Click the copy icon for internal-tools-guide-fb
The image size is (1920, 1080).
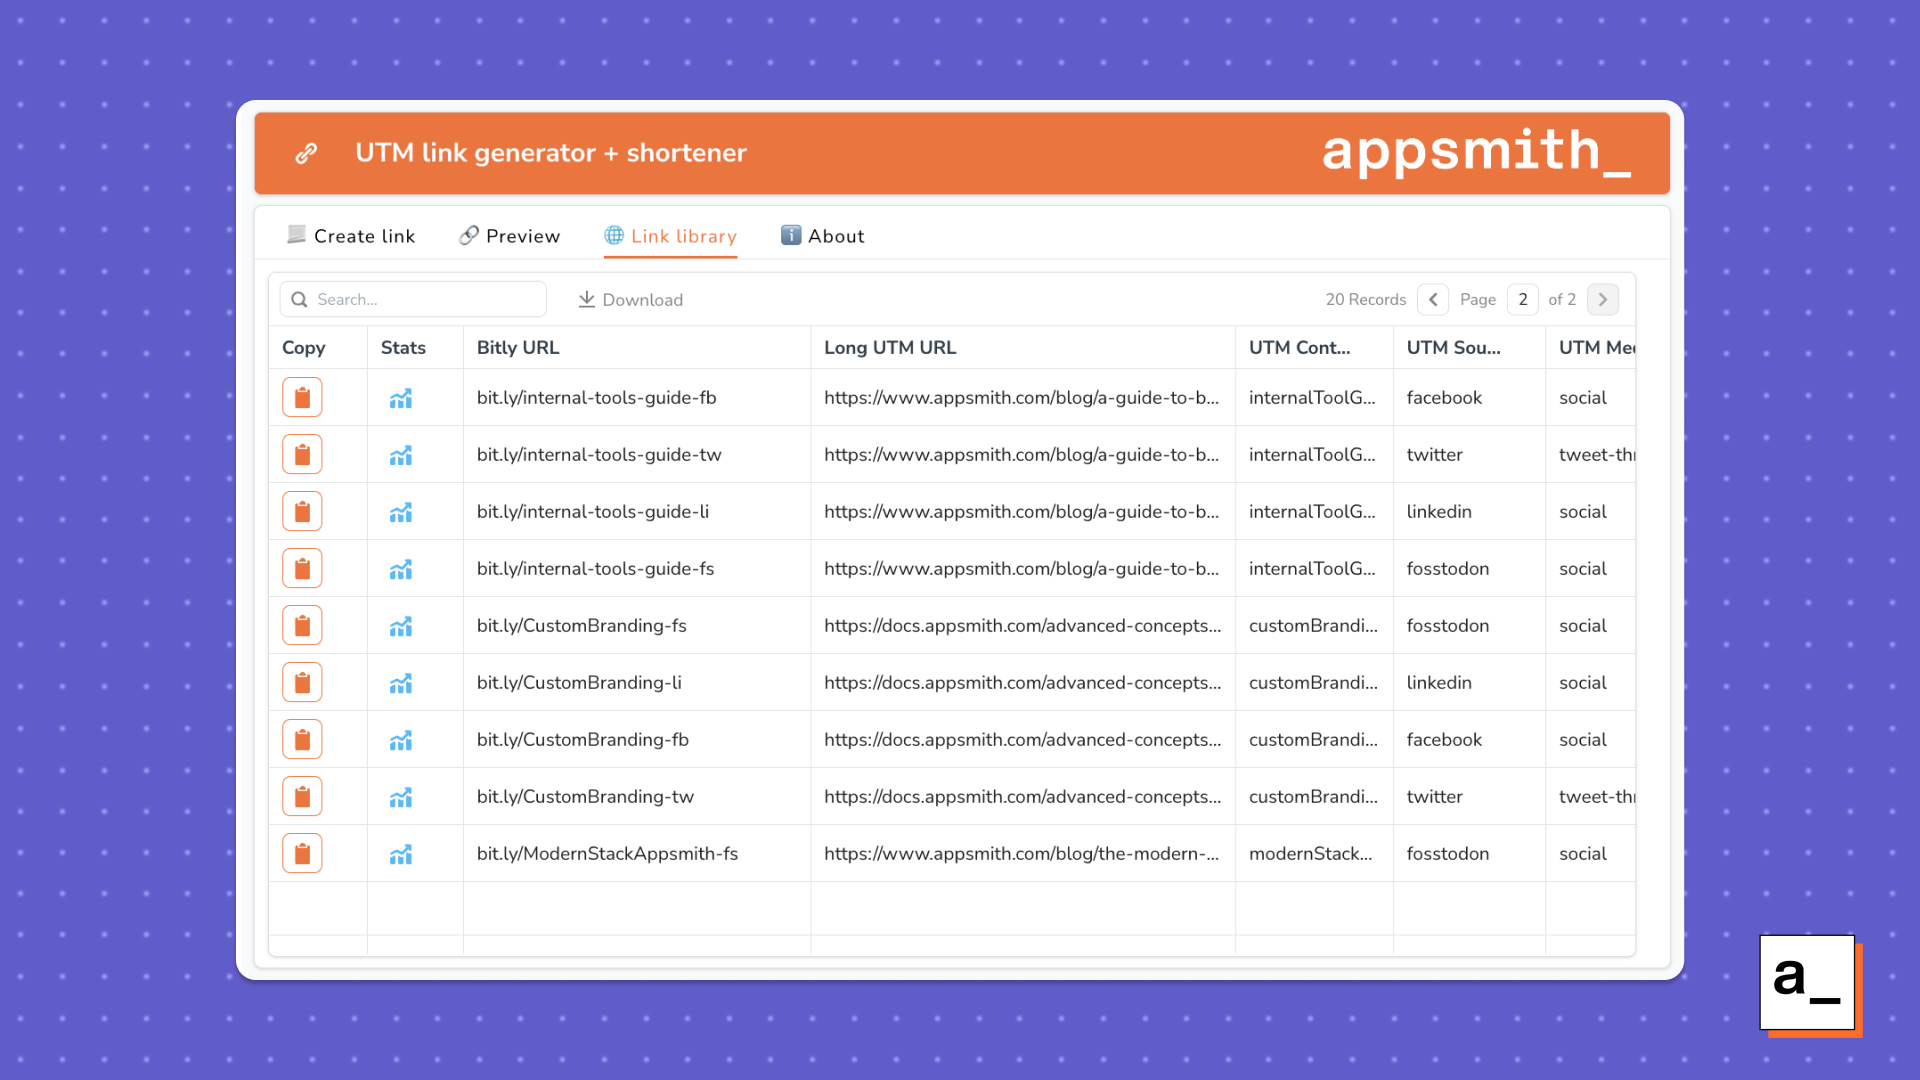302,397
